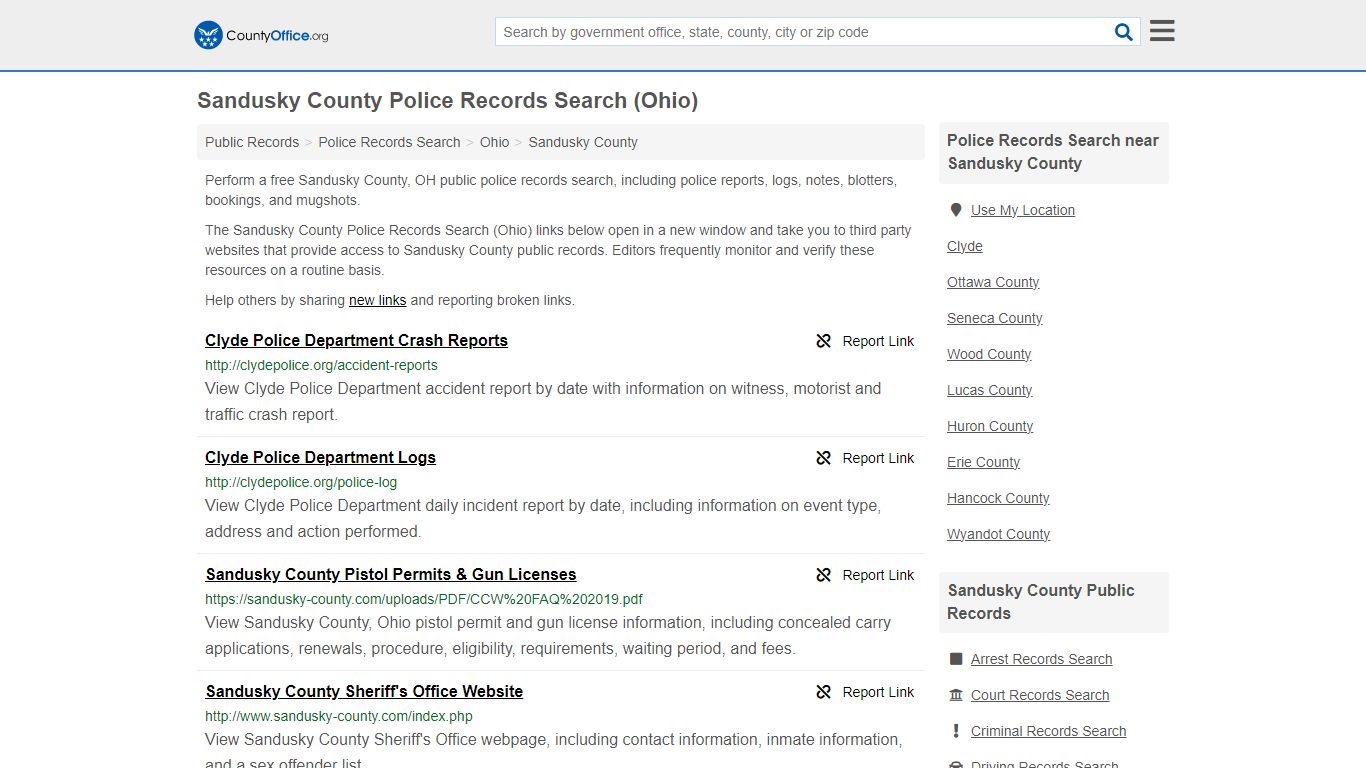Go to Seneca County
The height and width of the screenshot is (768, 1366).
coord(995,318)
